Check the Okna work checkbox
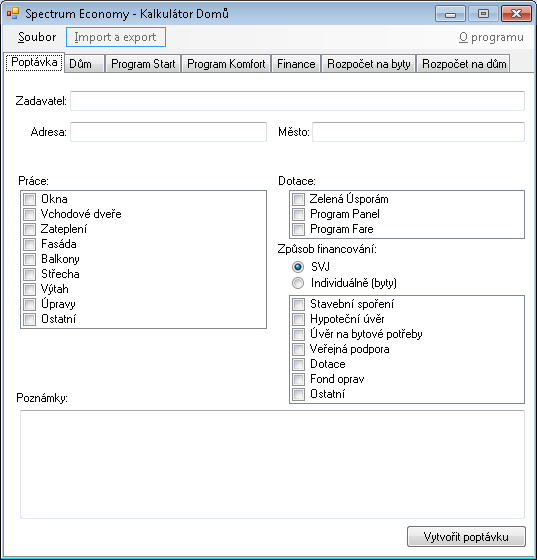Image resolution: width=537 pixels, height=560 pixels. coord(30,199)
